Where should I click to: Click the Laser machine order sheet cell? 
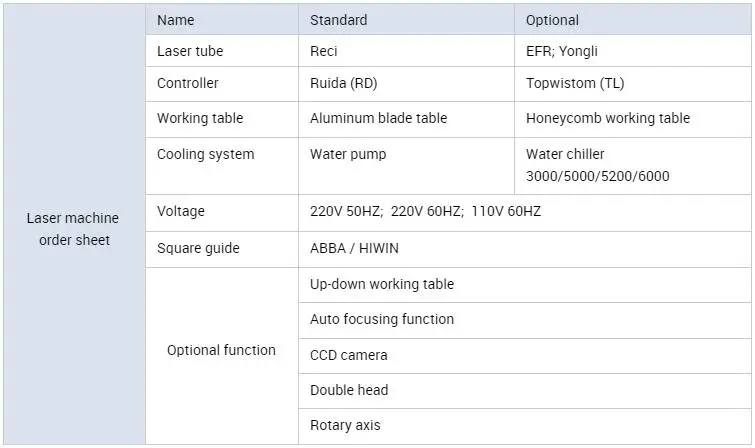(x=72, y=229)
